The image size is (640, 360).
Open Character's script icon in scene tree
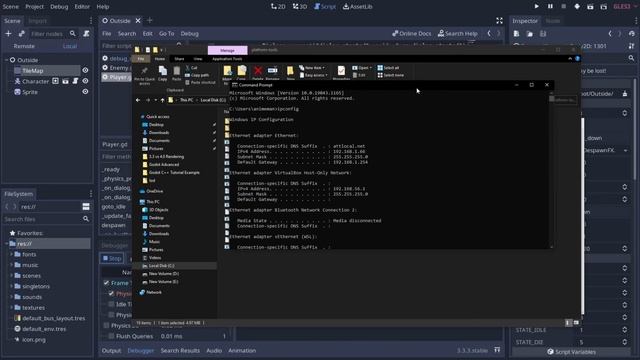coord(76,81)
